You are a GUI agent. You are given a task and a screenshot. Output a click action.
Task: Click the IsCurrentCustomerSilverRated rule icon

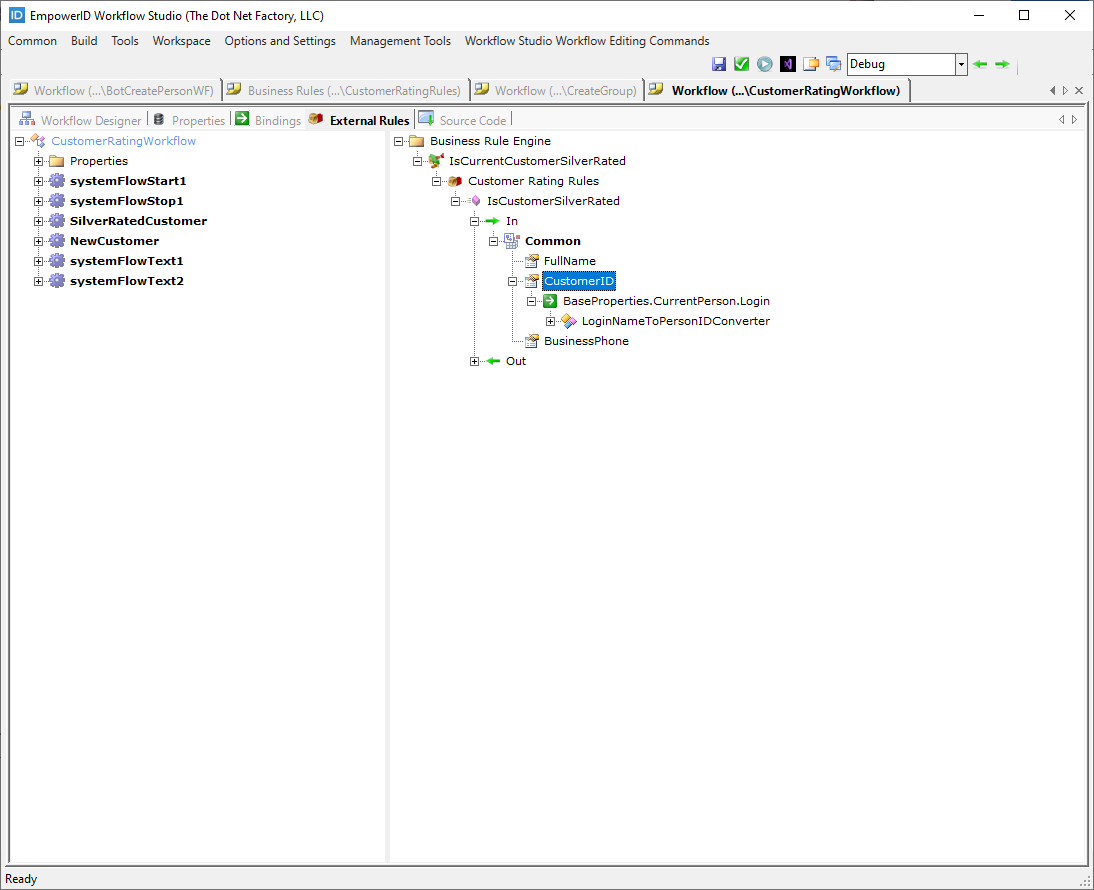pyautogui.click(x=436, y=161)
